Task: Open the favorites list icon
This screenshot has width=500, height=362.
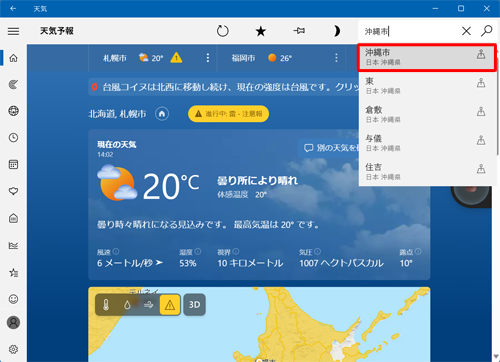Action: 13,273
